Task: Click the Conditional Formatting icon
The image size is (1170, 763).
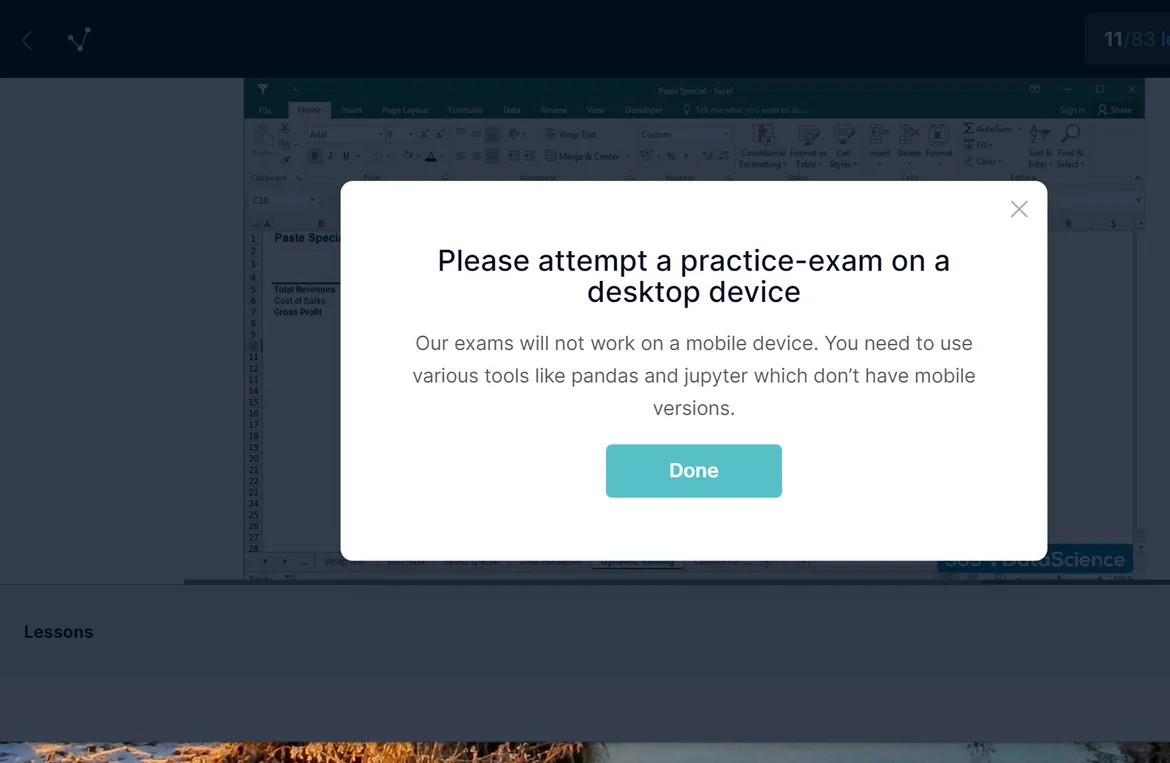Action: 763,135
